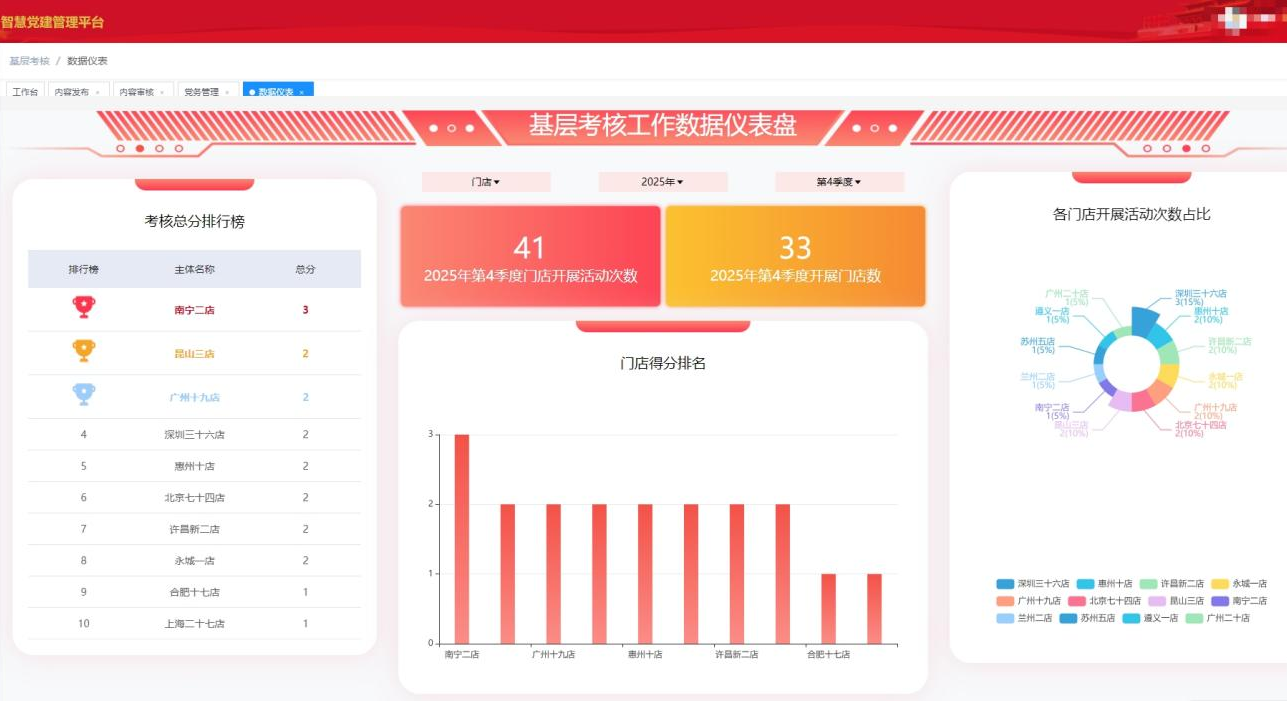Click the 基层考核 breadcrumb link
Screen dimensions: 1287x701
[29, 61]
